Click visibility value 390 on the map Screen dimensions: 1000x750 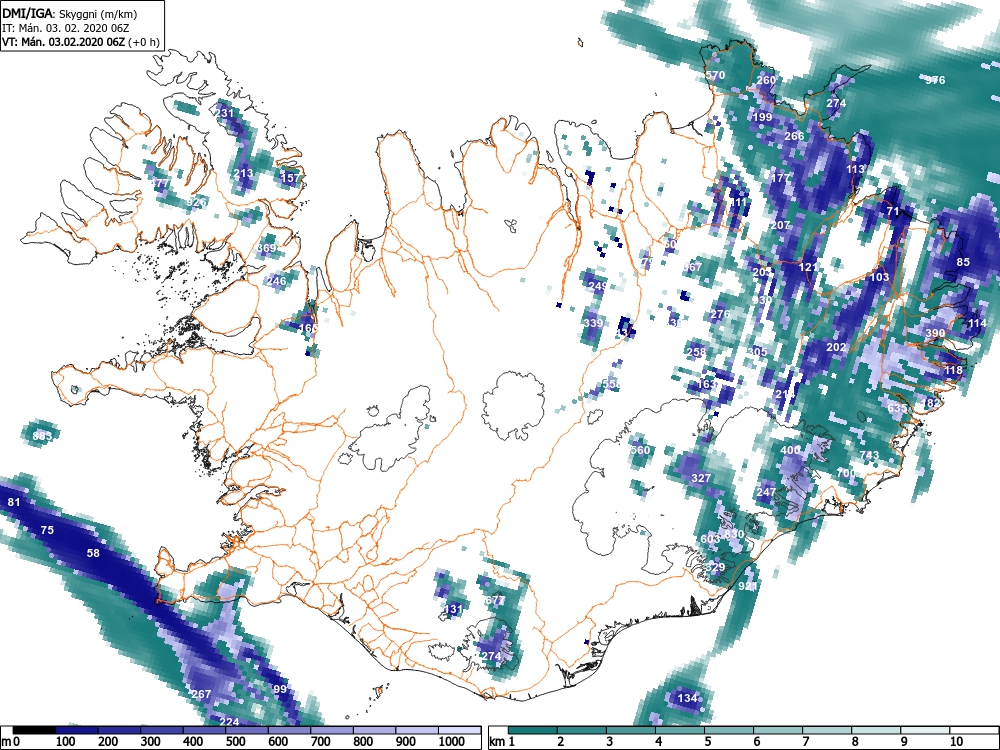coord(935,334)
